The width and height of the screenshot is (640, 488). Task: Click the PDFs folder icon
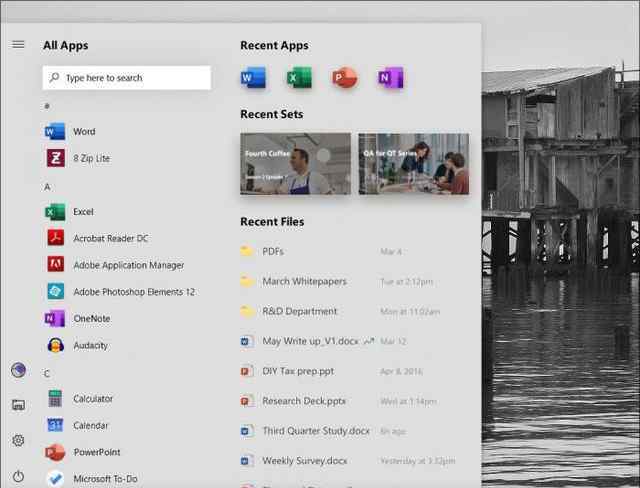[247, 251]
